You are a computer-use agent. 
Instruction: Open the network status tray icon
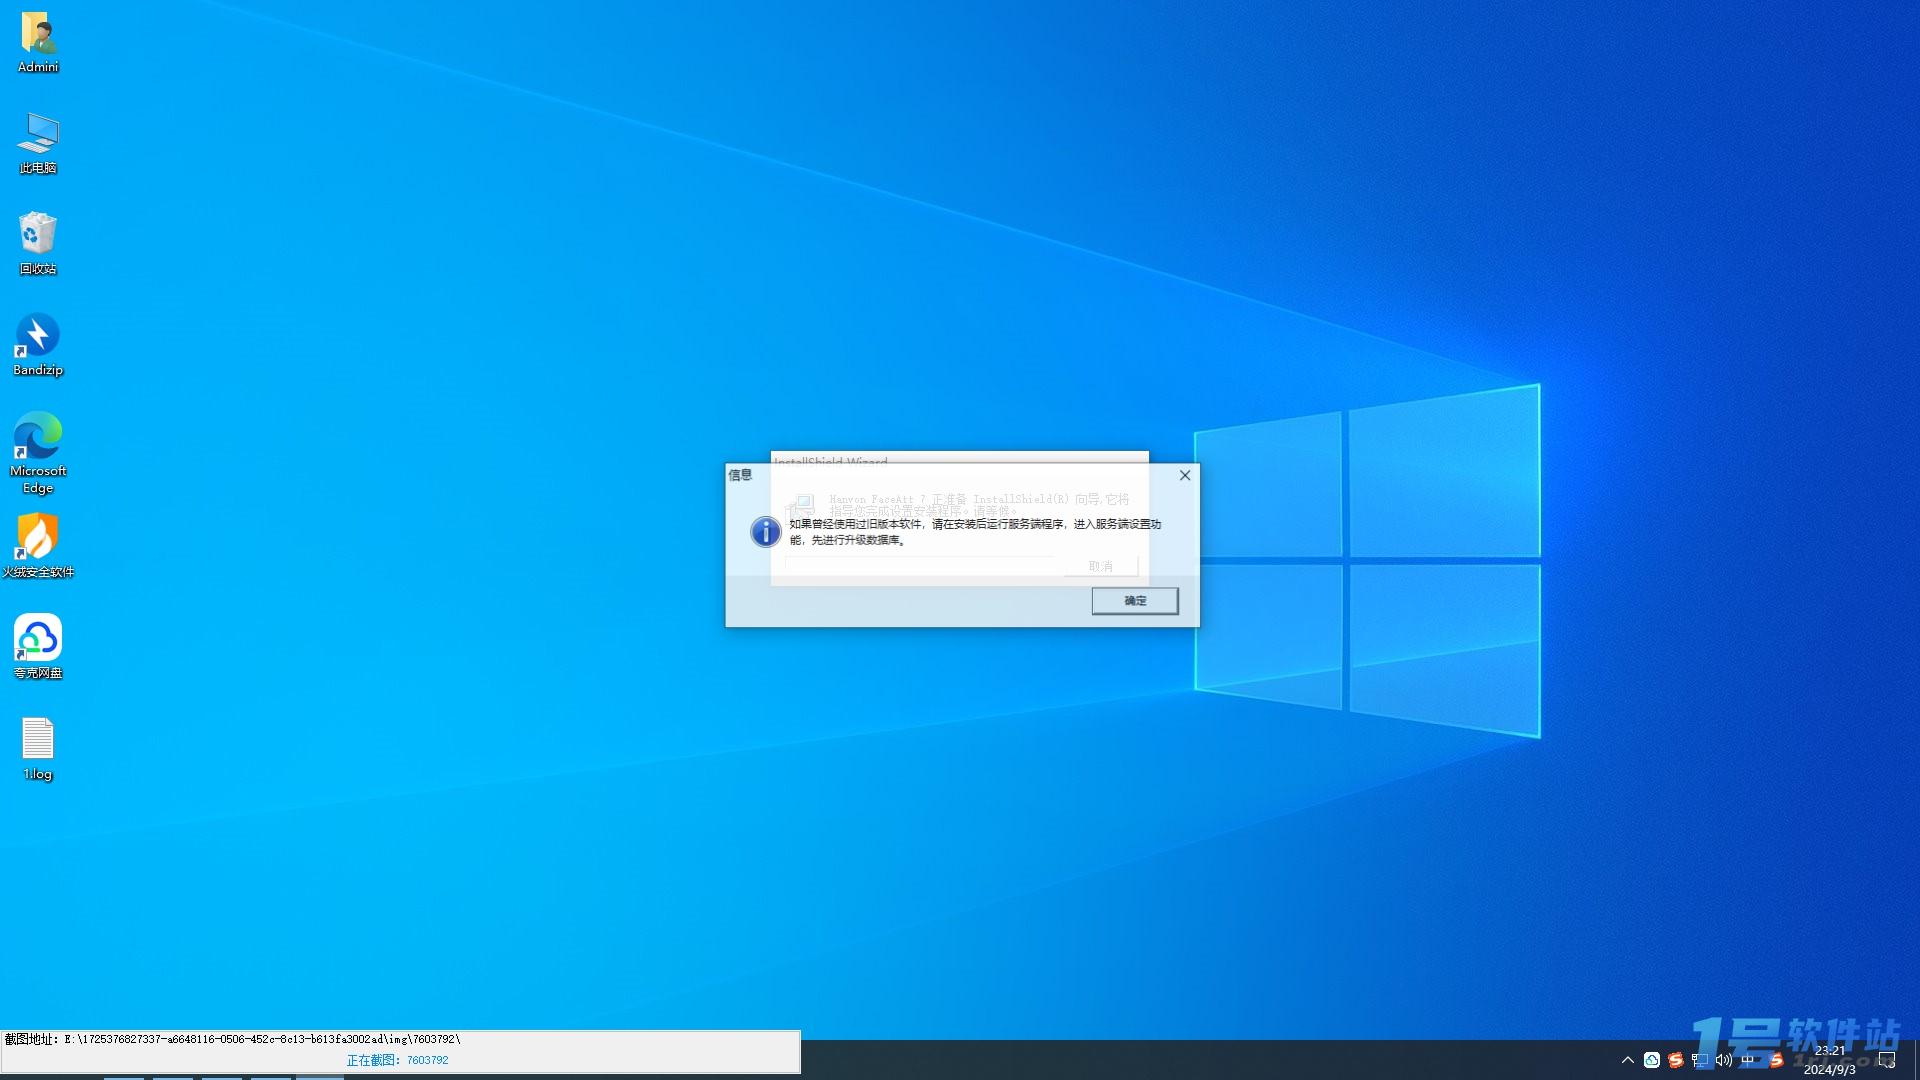pyautogui.click(x=1700, y=1060)
